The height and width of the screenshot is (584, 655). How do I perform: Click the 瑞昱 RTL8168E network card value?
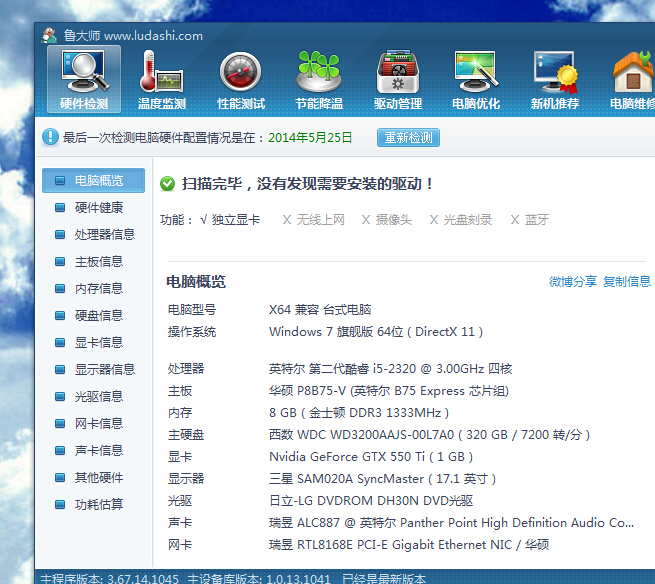click(409, 545)
